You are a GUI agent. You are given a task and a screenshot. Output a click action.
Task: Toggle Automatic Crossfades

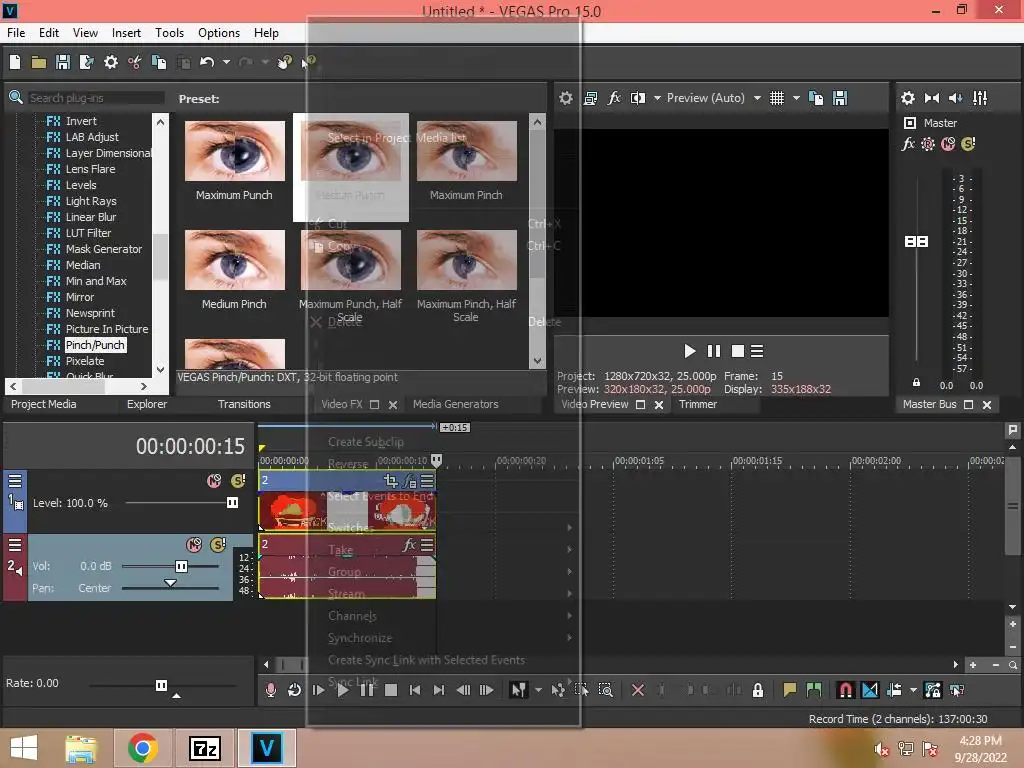870,690
